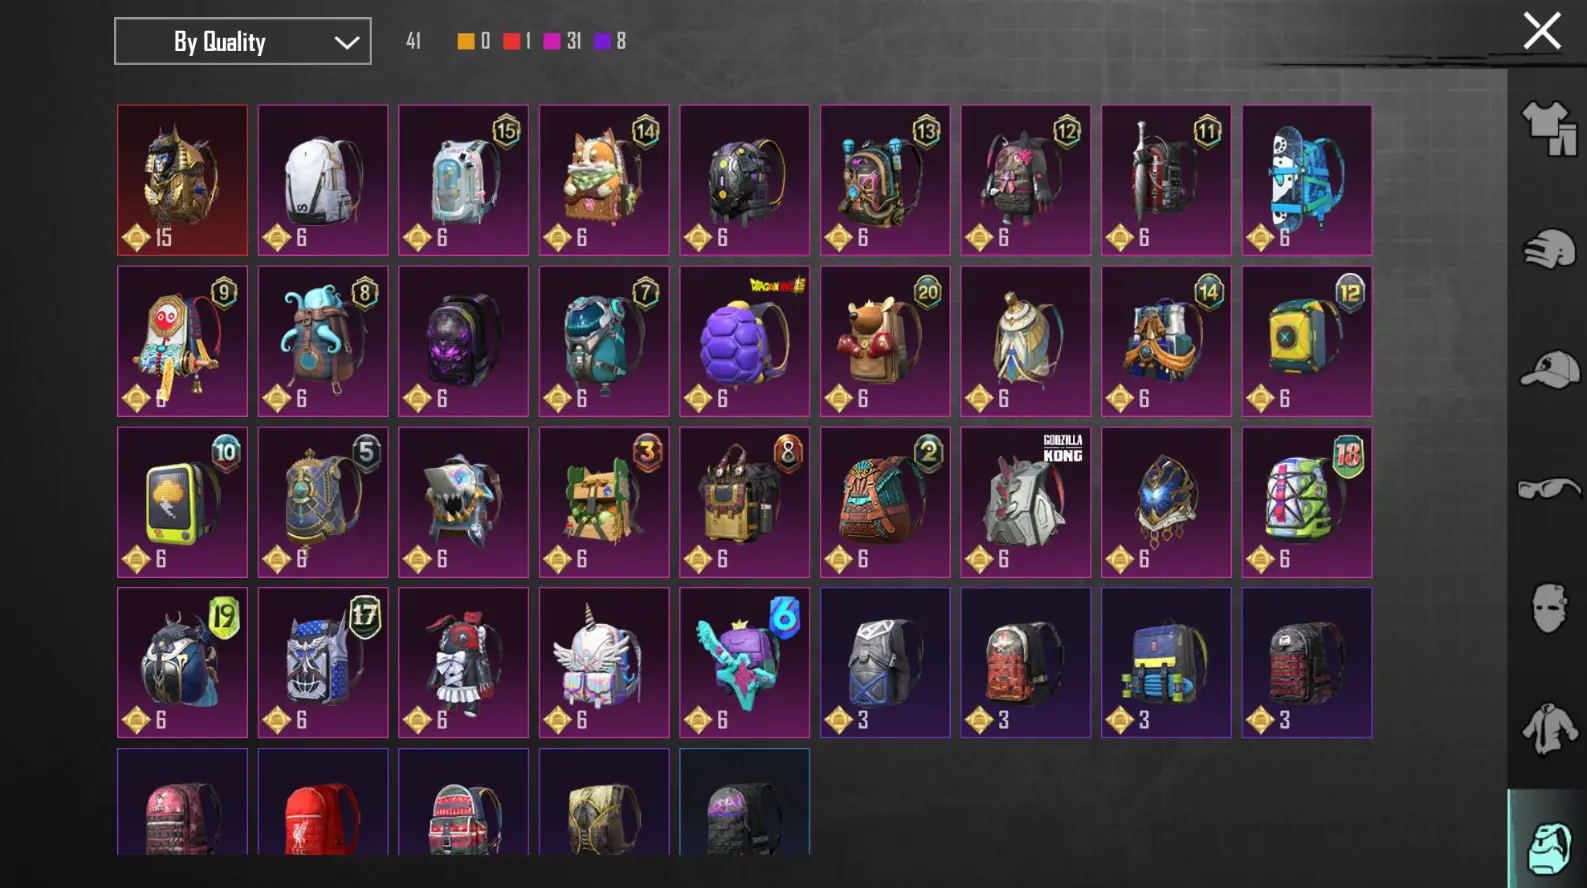Choose the purple turtle shell backpack
Viewport: 1587px width, 888px height.
[x=745, y=341]
